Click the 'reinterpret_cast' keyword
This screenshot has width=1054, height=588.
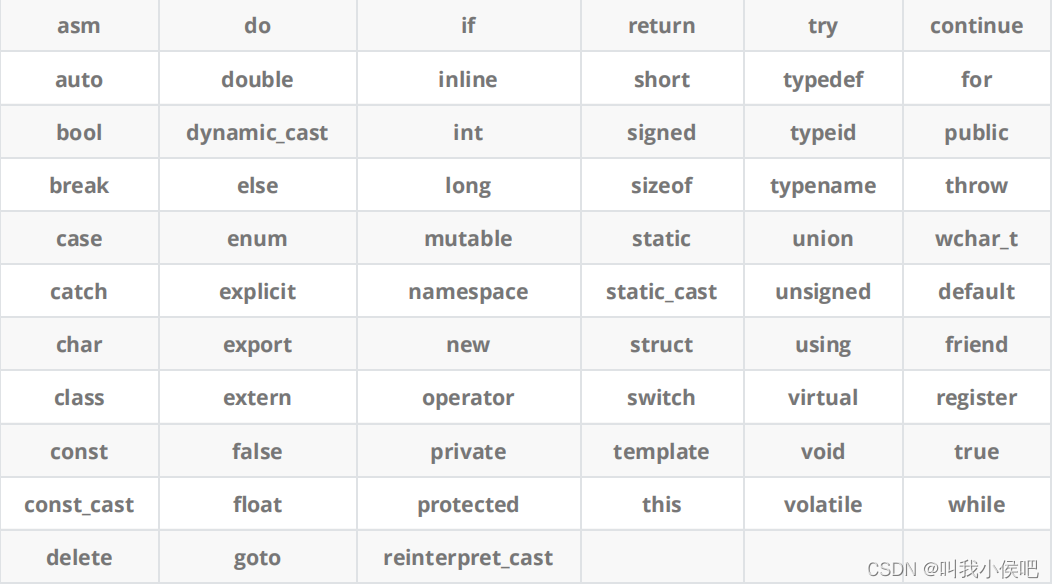coord(468,558)
